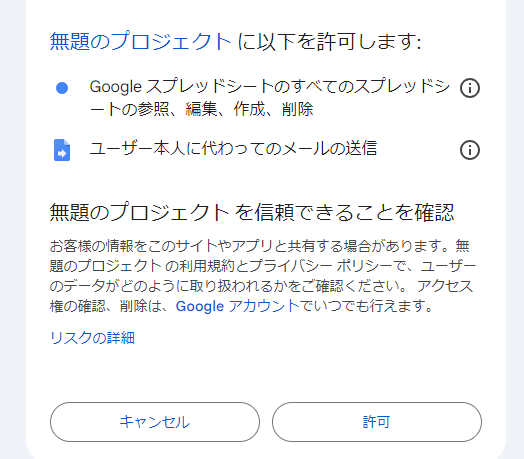The width and height of the screenshot is (524, 459).
Task: Click the 参照、編集、作成、削除 text line
Action: 226,109
